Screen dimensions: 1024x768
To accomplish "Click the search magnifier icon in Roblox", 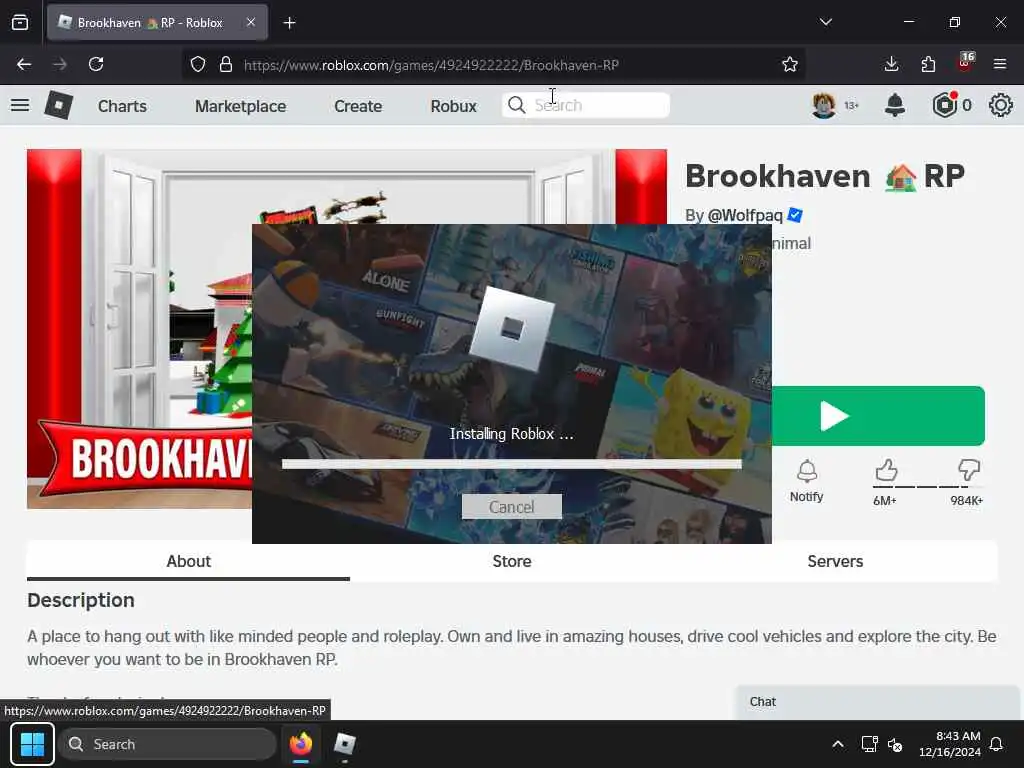I will (x=517, y=105).
